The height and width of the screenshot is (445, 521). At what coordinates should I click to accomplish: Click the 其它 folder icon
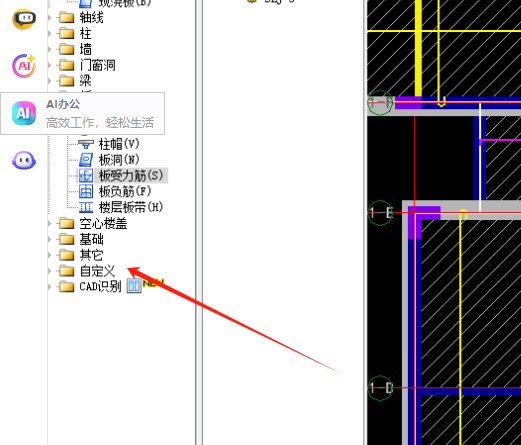(x=66, y=255)
